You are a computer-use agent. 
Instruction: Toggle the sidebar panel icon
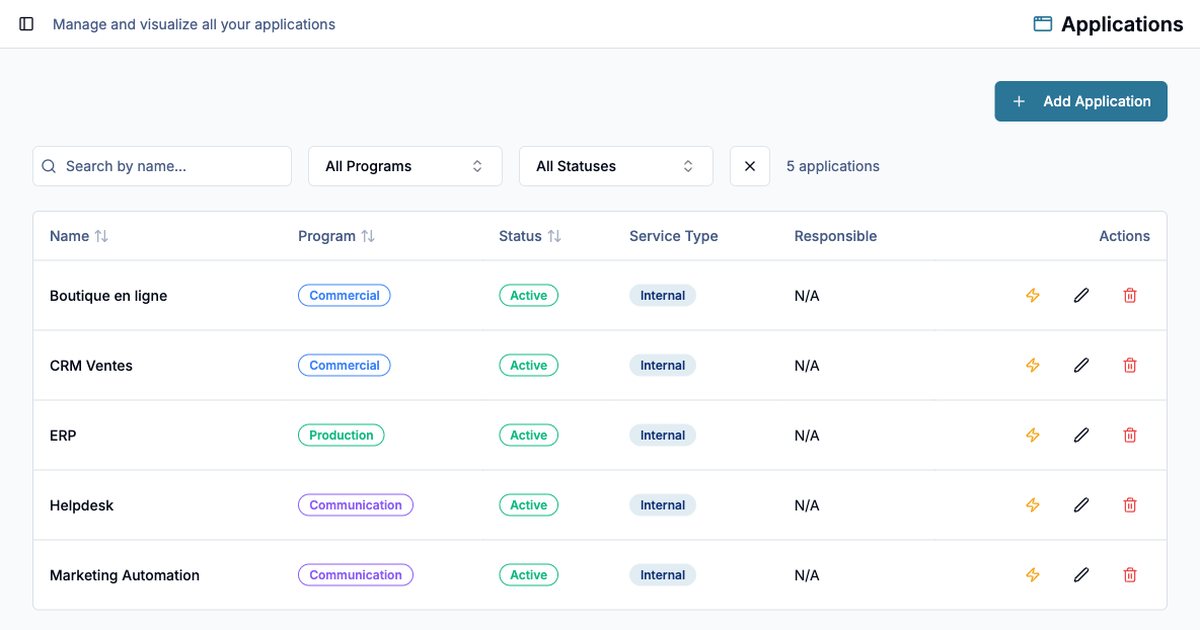27,24
